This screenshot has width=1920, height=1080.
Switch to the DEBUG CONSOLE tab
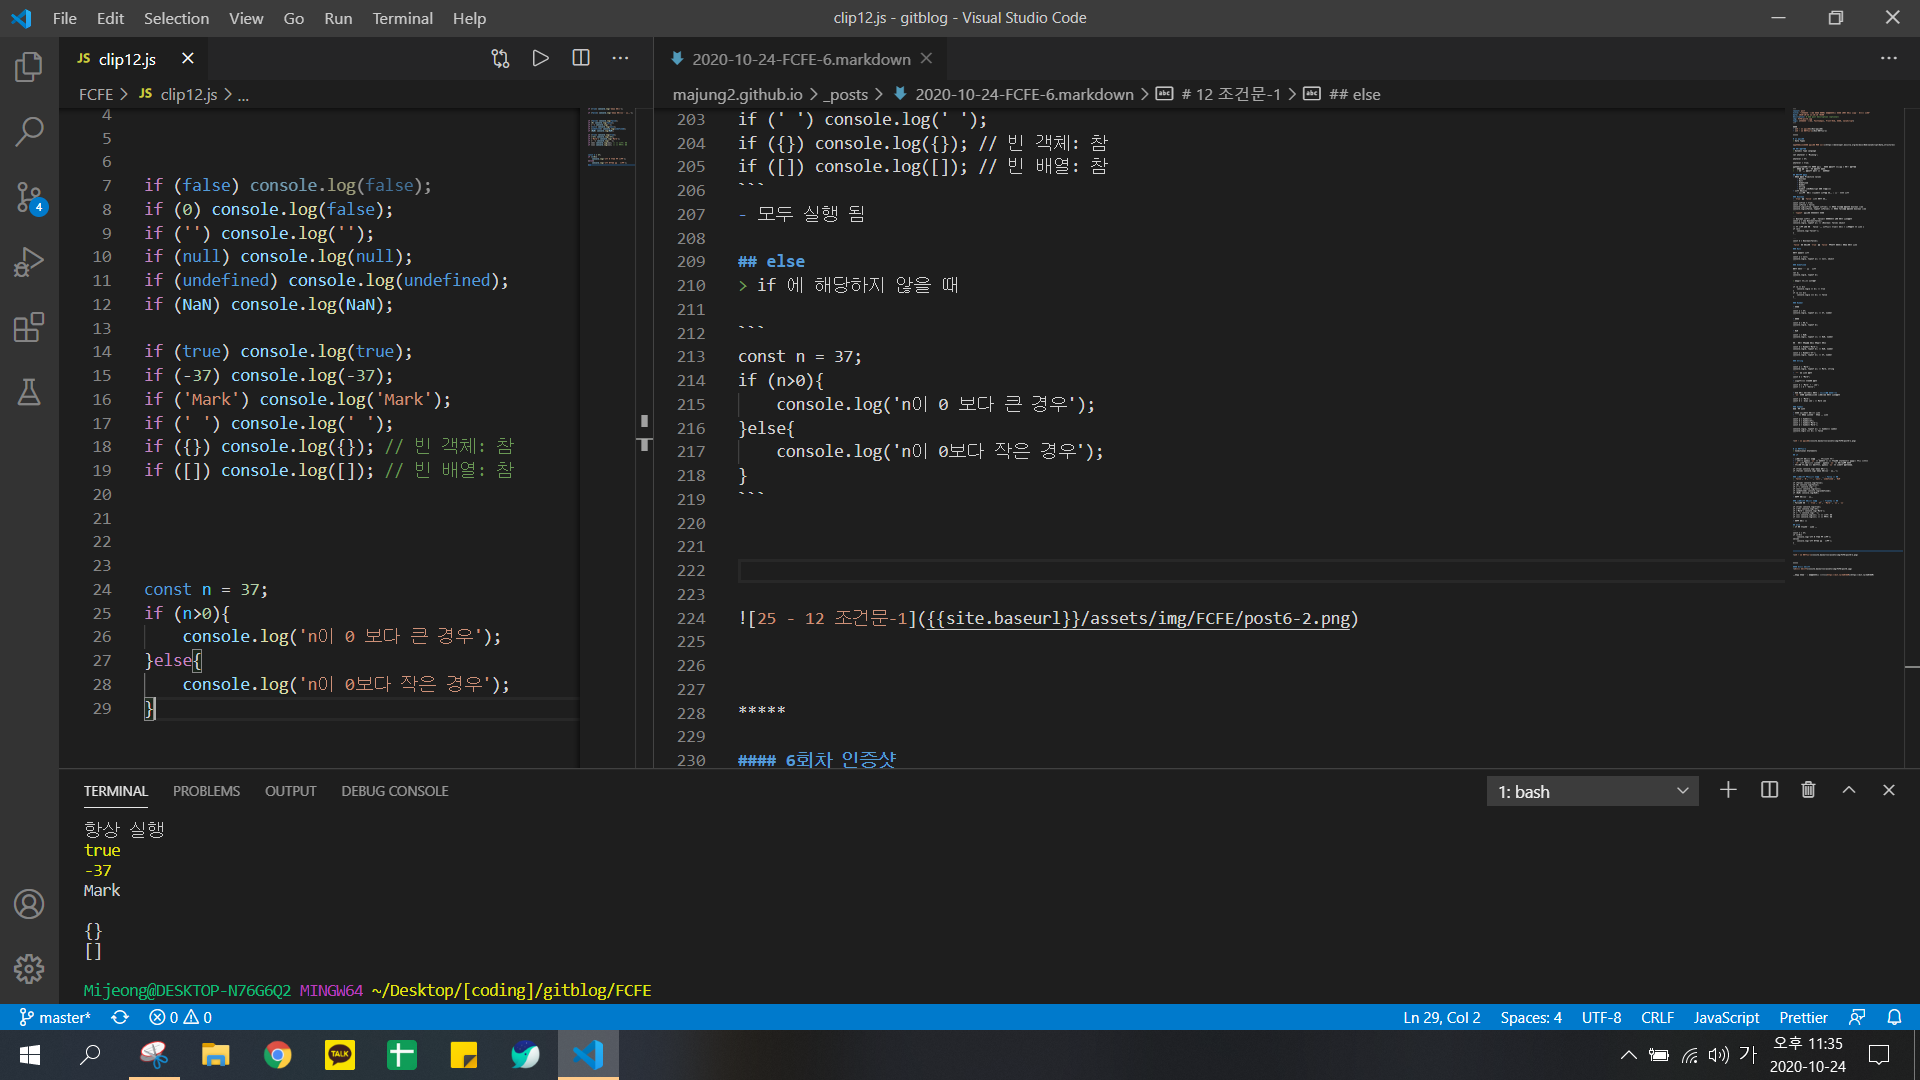[394, 791]
